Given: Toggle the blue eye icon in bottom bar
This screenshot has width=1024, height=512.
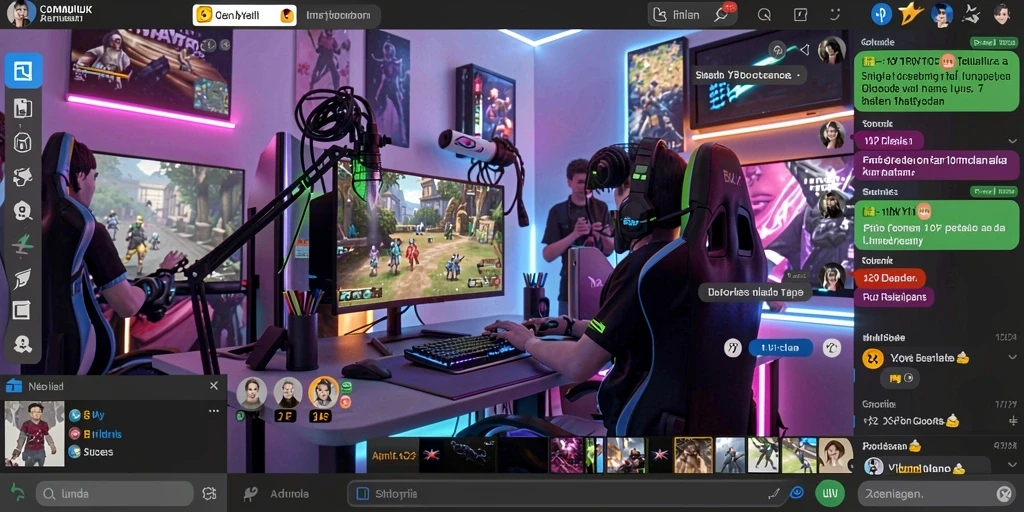Looking at the screenshot, I should [796, 494].
